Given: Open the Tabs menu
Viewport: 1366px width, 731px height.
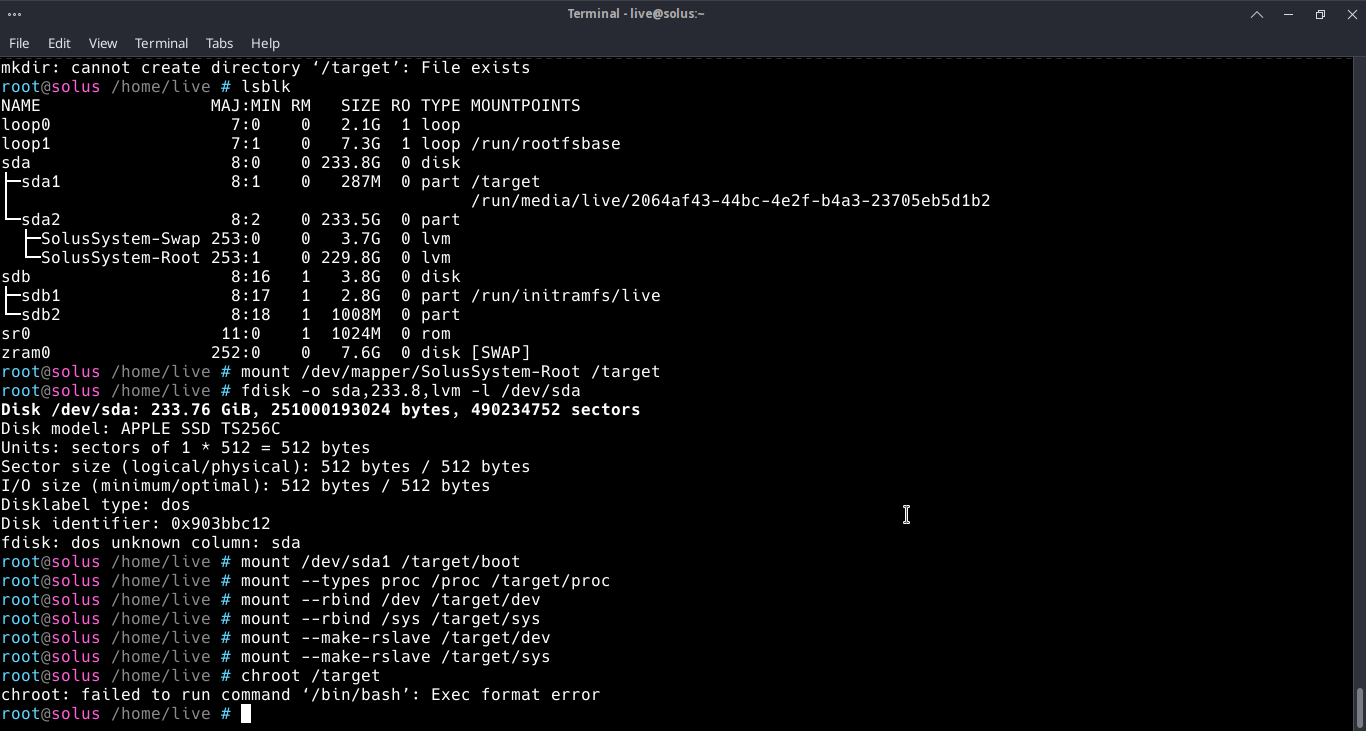Looking at the screenshot, I should pyautogui.click(x=219, y=43).
